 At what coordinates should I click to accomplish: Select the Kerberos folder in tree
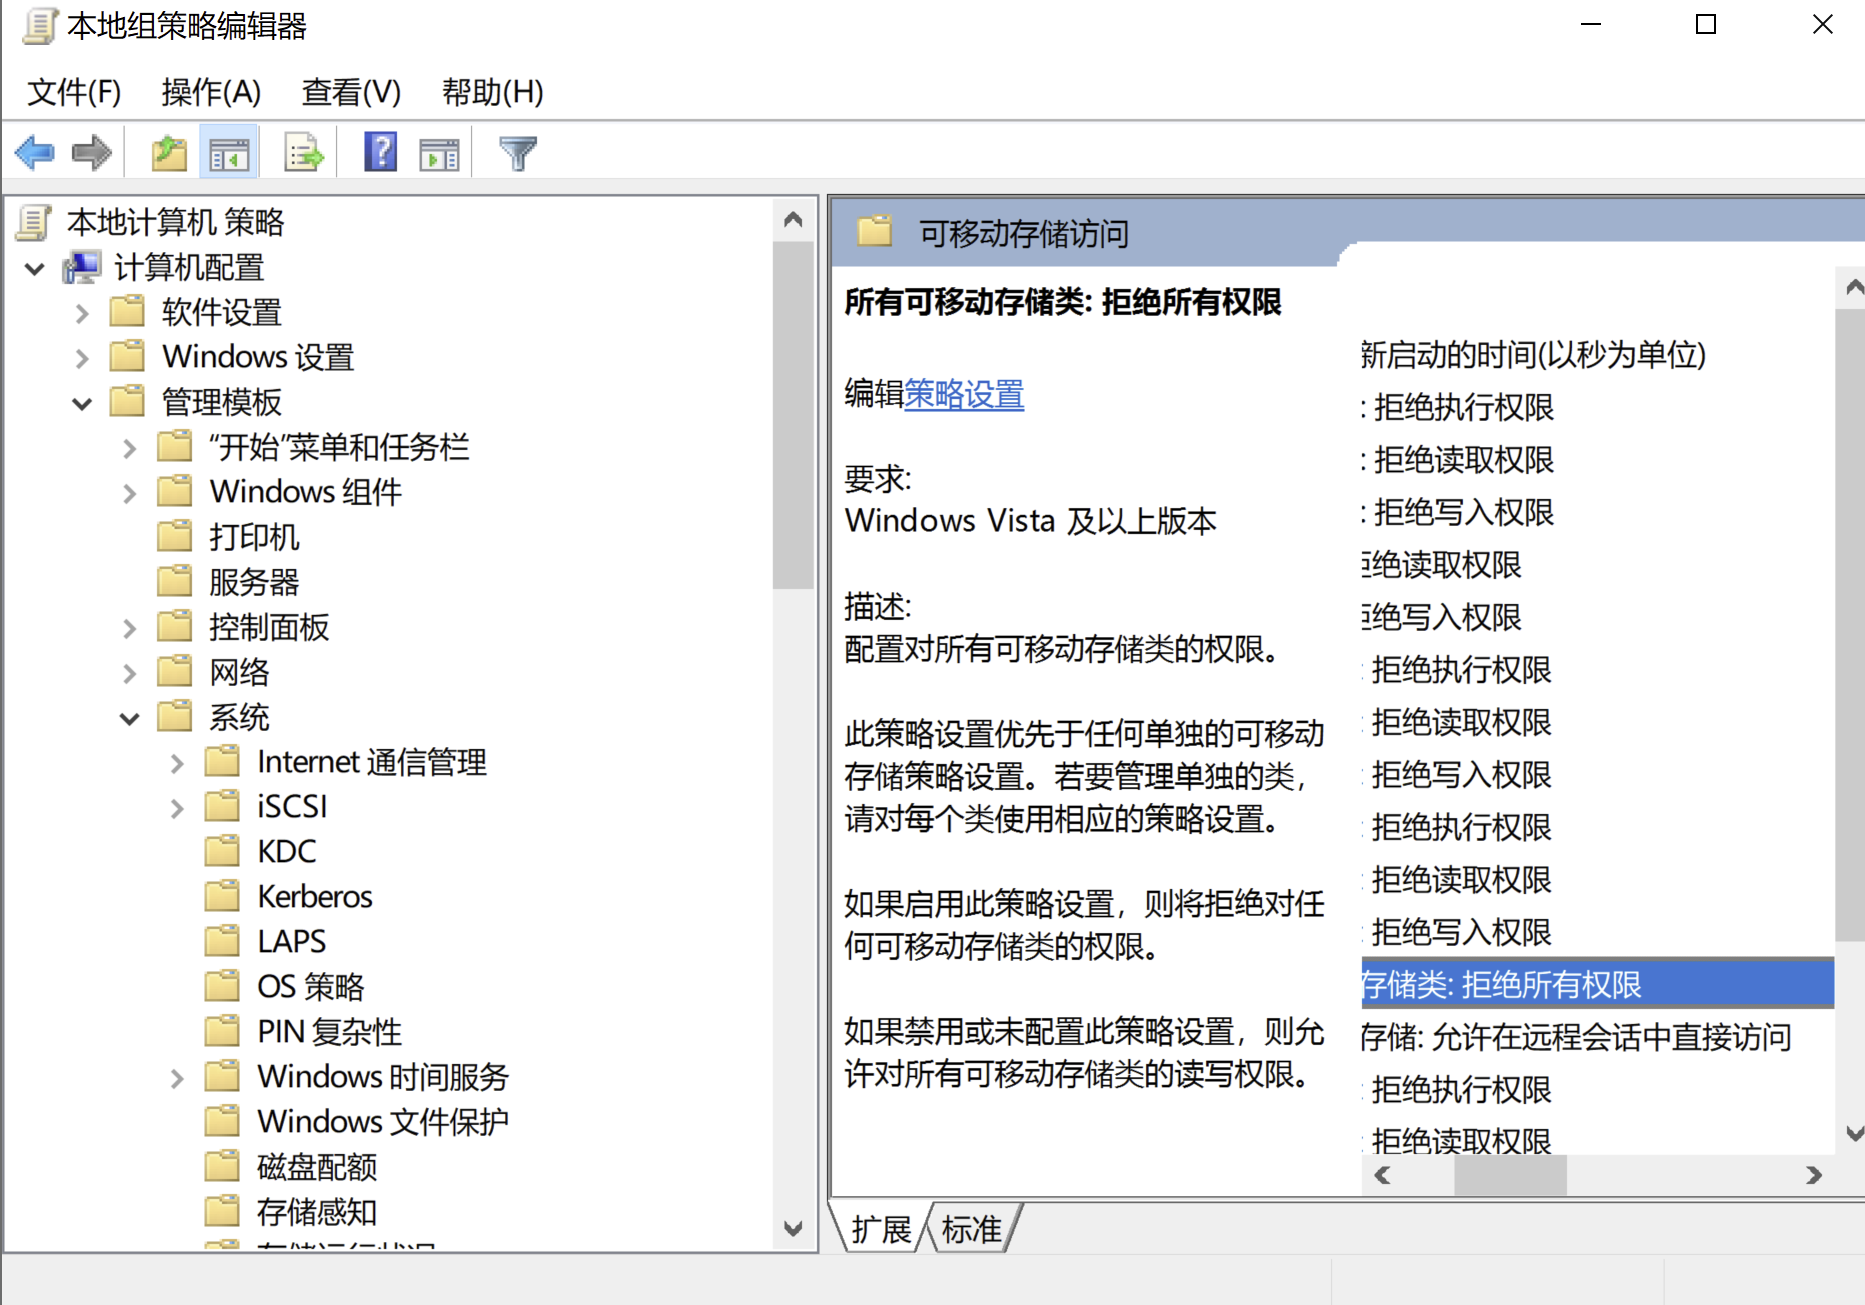click(314, 897)
